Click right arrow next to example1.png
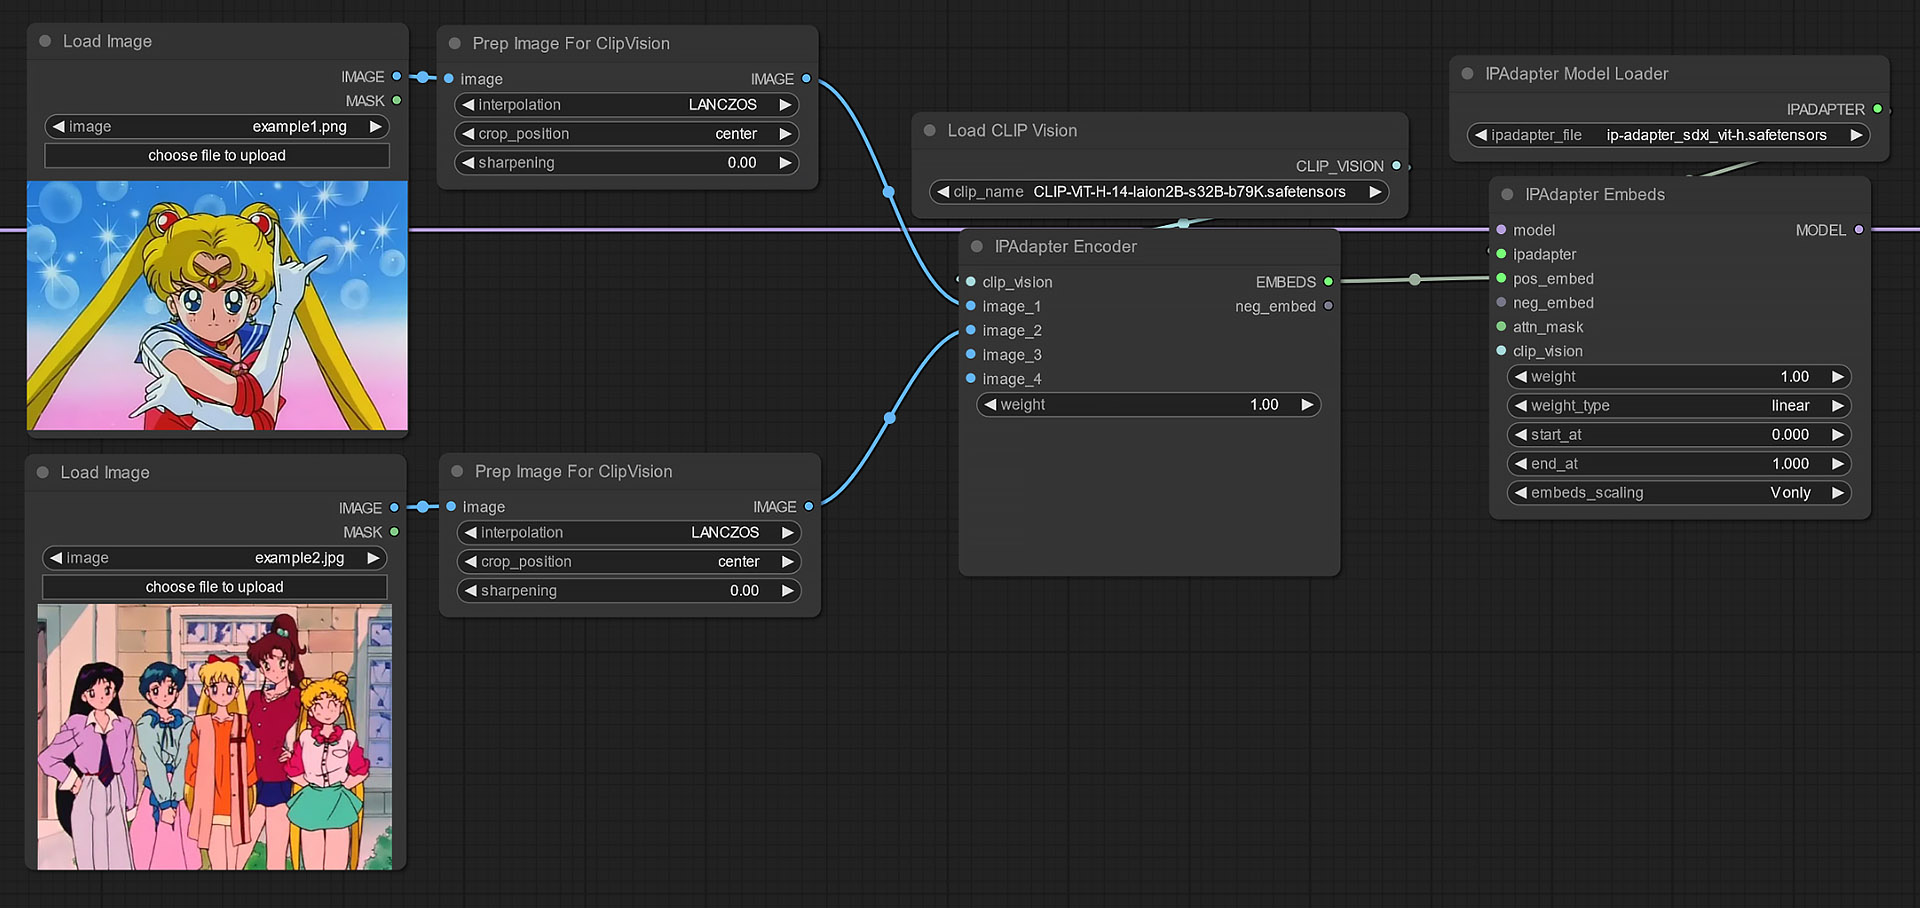 [x=375, y=127]
